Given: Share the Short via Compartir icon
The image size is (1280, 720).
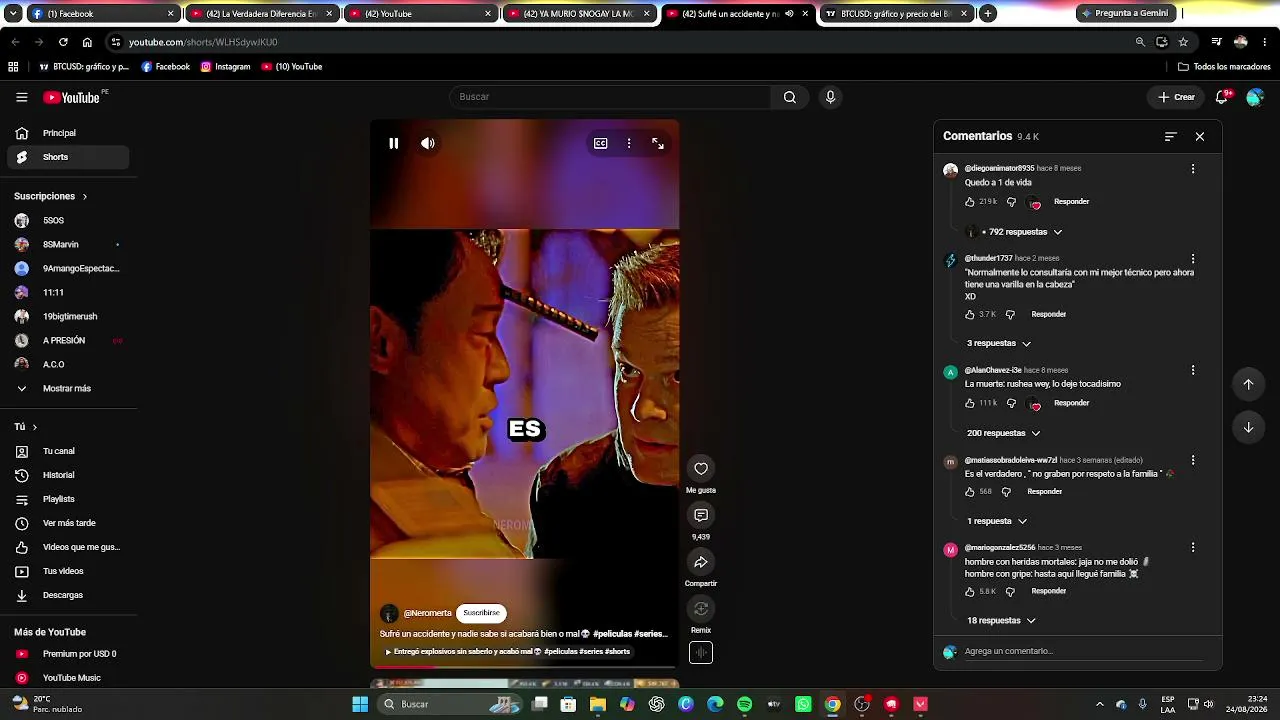Looking at the screenshot, I should [x=701, y=562].
